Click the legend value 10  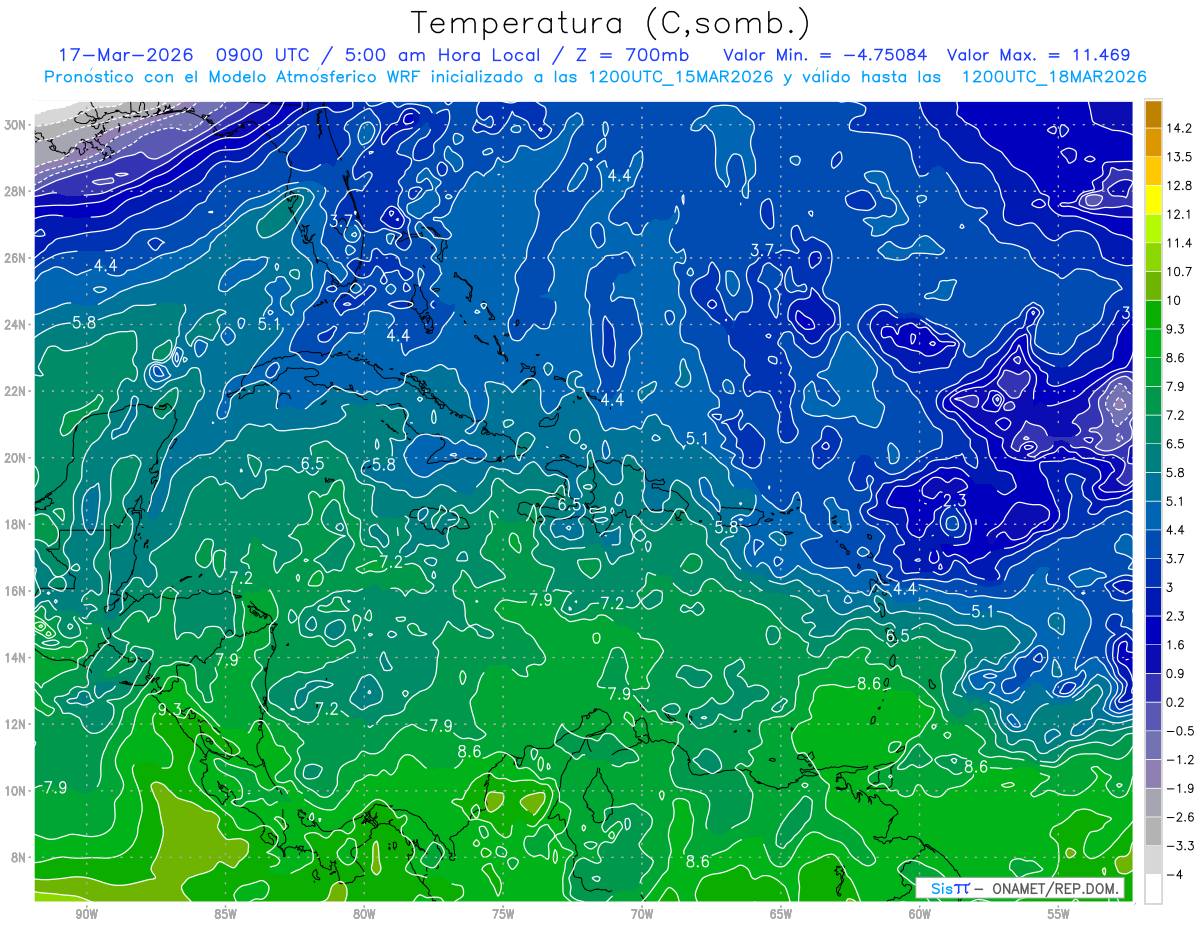[x=1174, y=301]
